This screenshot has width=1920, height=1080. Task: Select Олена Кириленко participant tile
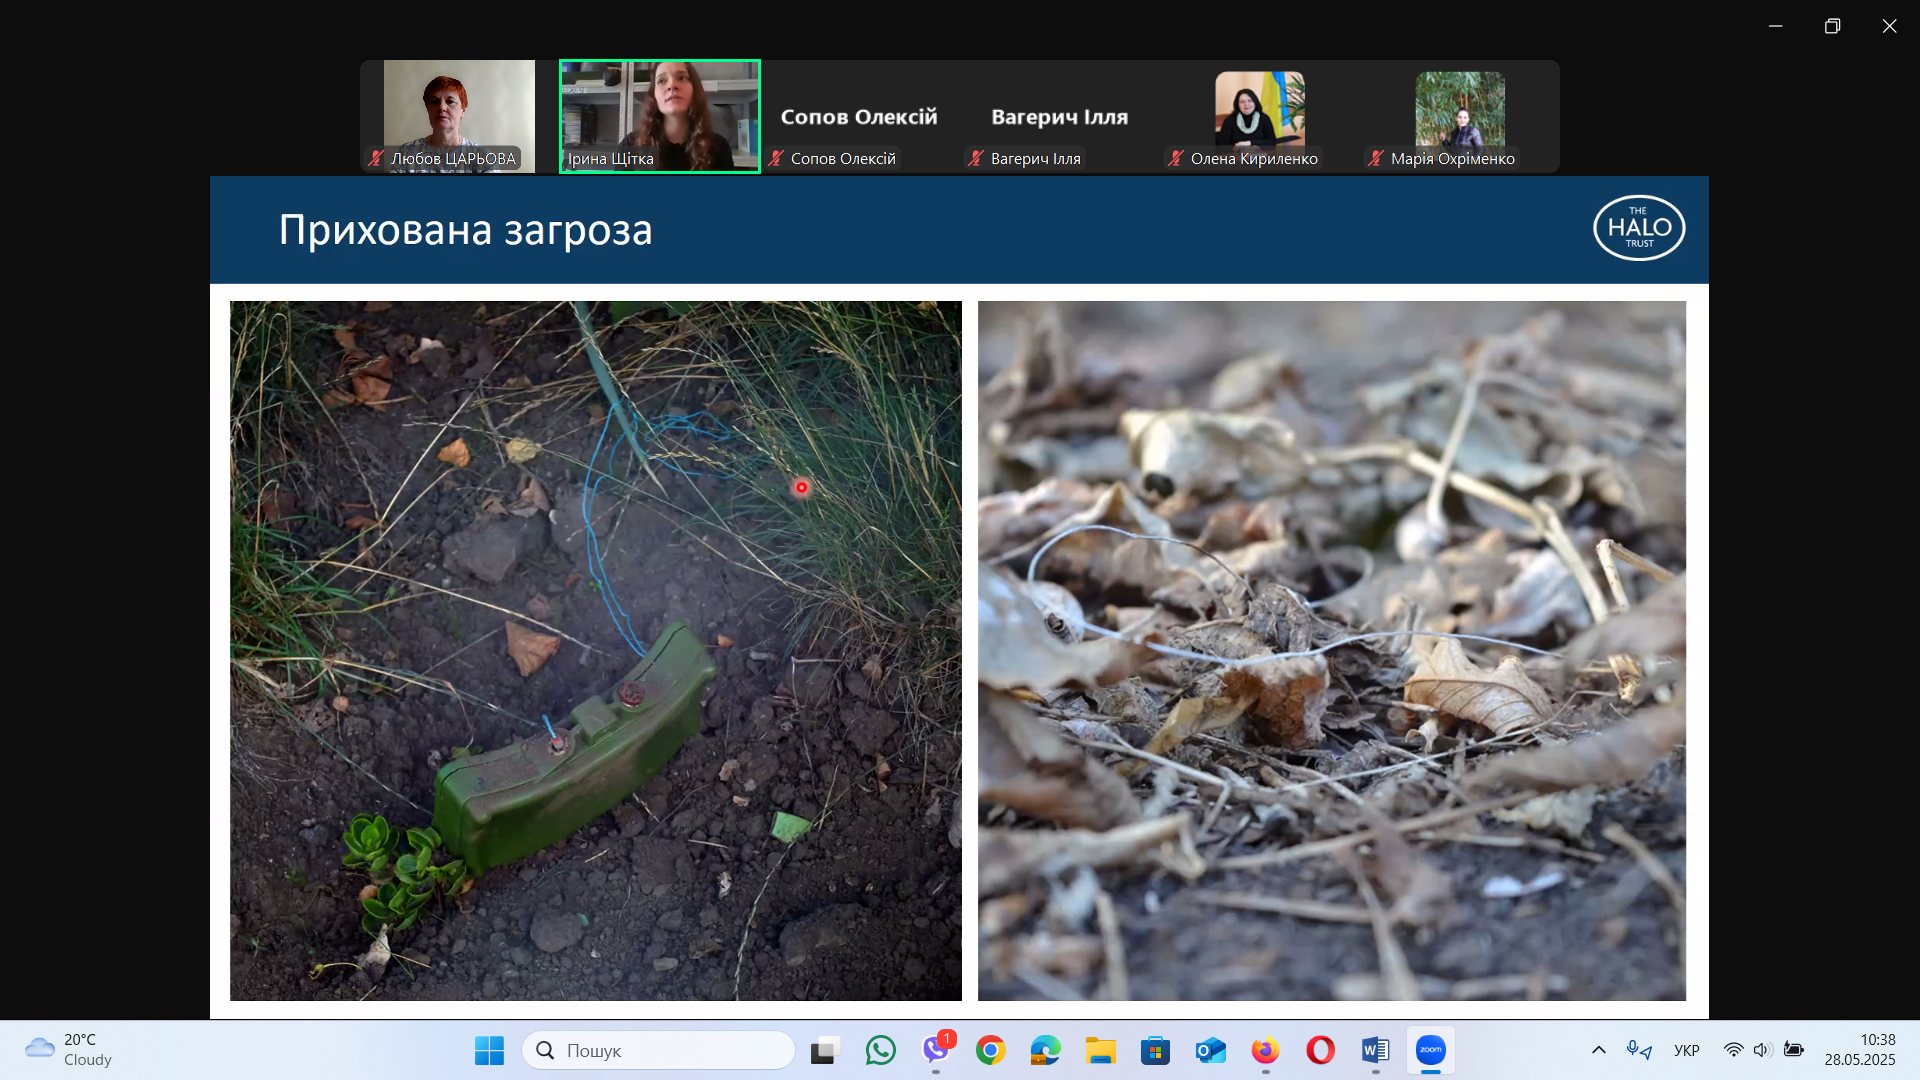pos(1259,116)
